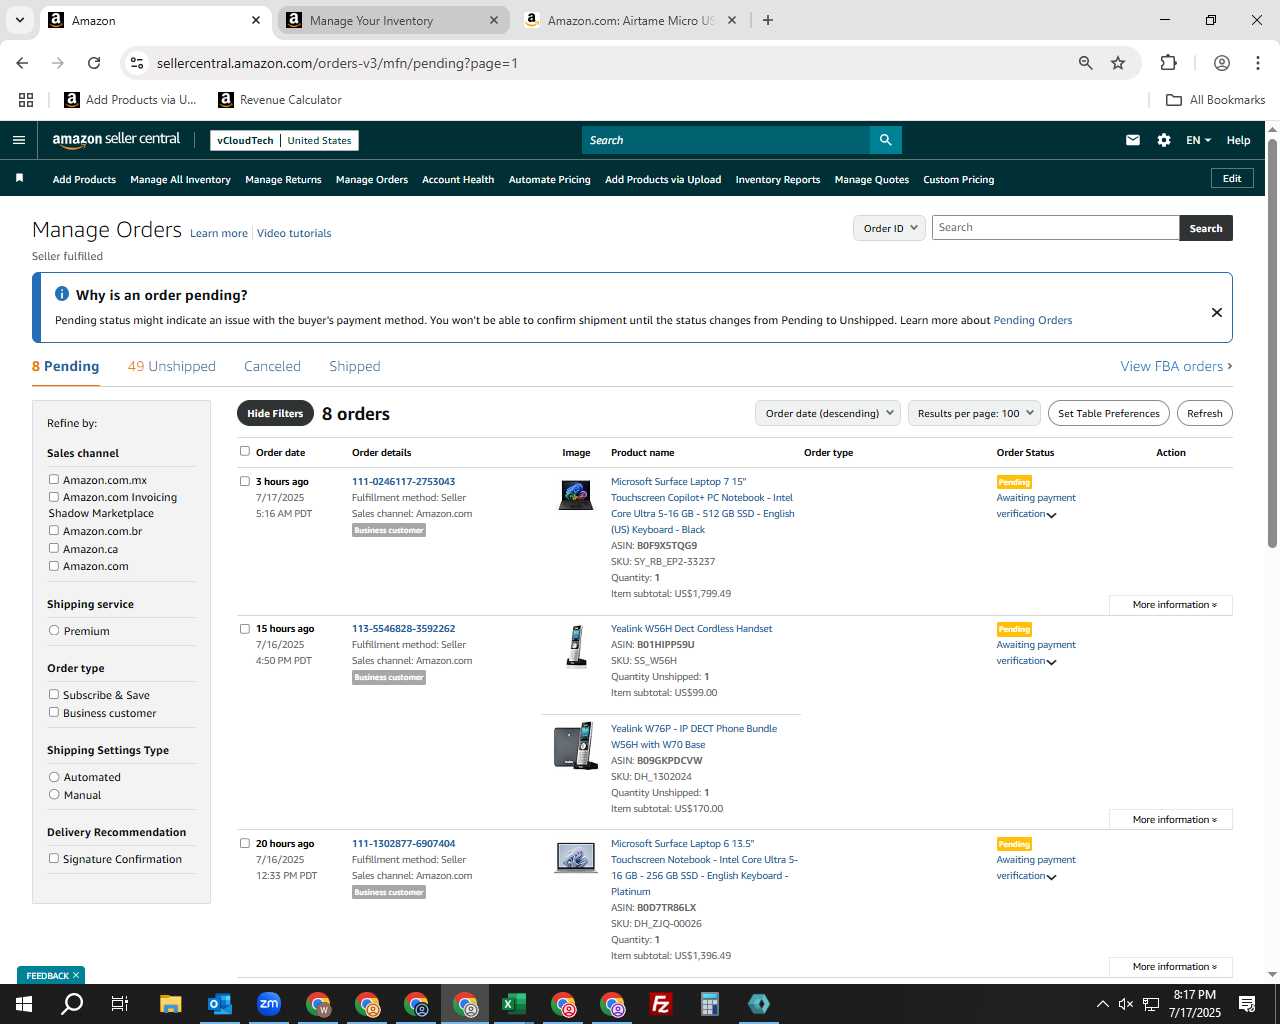The height and width of the screenshot is (1024, 1280).
Task: Click the browser zoom magnifier icon
Action: 1086,63
